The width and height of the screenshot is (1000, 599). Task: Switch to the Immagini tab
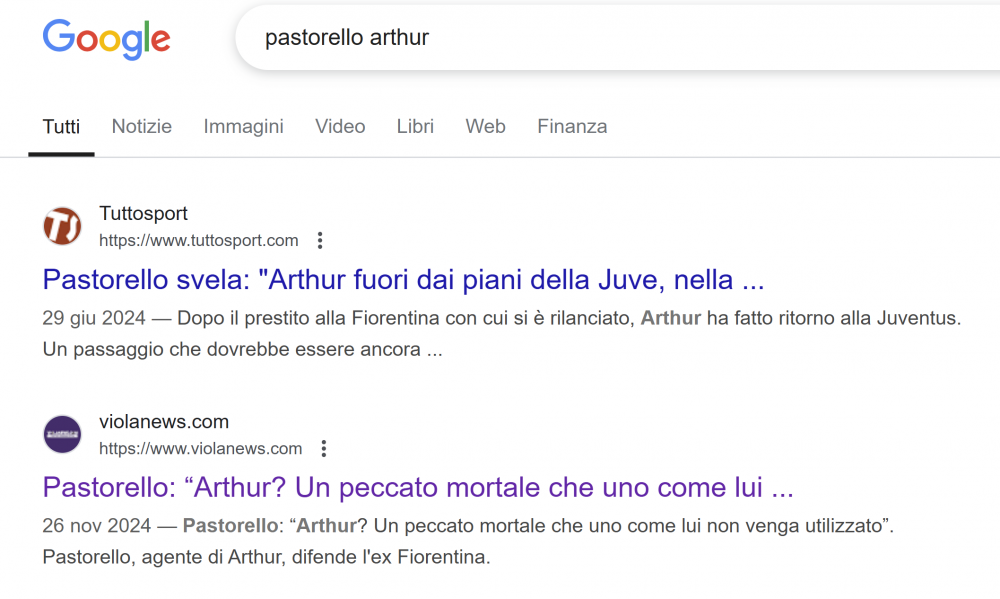[244, 126]
